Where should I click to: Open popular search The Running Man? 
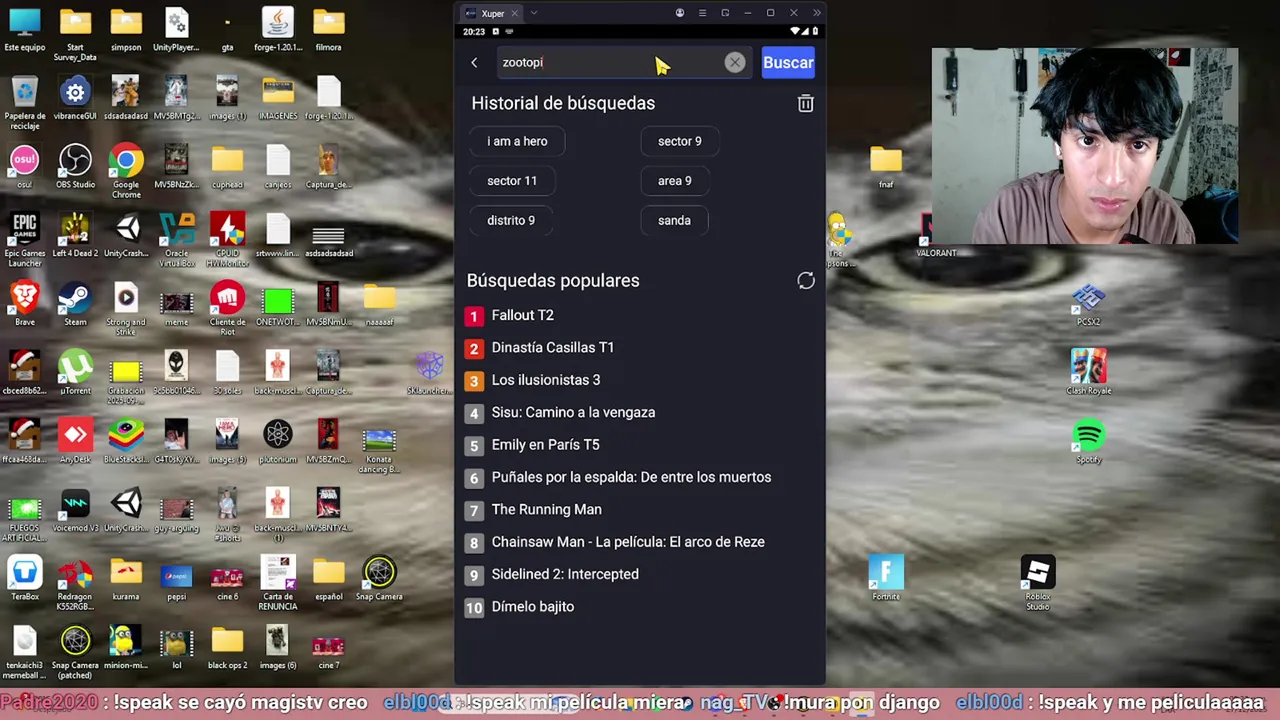546,510
